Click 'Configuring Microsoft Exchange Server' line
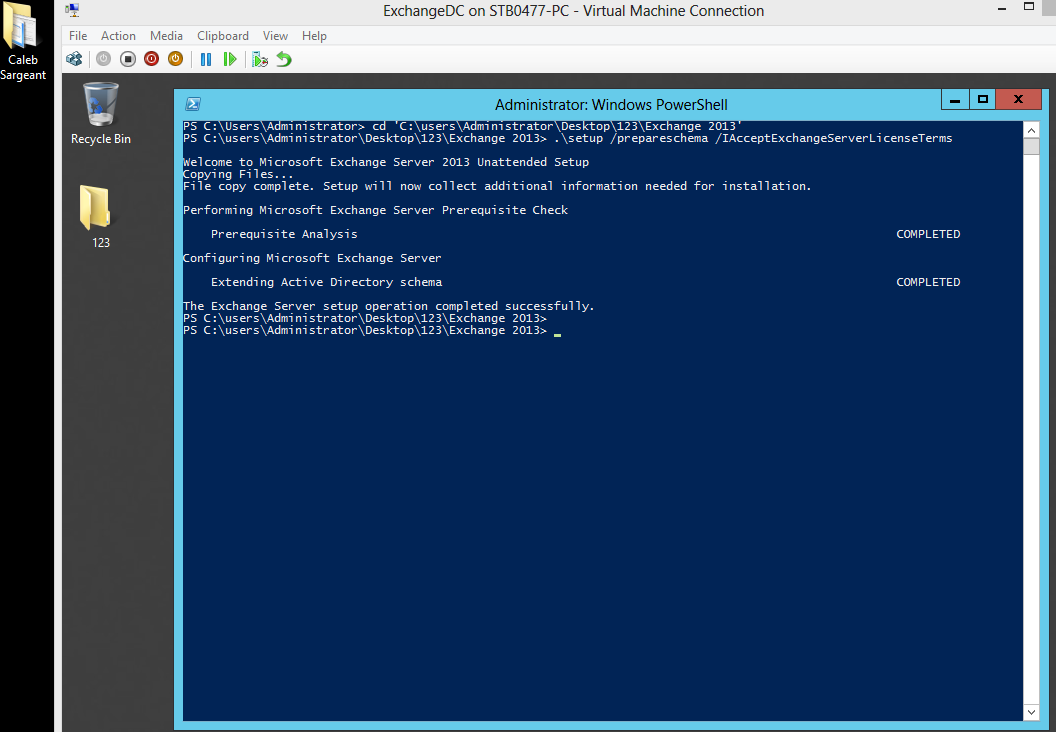Image resolution: width=1056 pixels, height=732 pixels. (x=312, y=258)
